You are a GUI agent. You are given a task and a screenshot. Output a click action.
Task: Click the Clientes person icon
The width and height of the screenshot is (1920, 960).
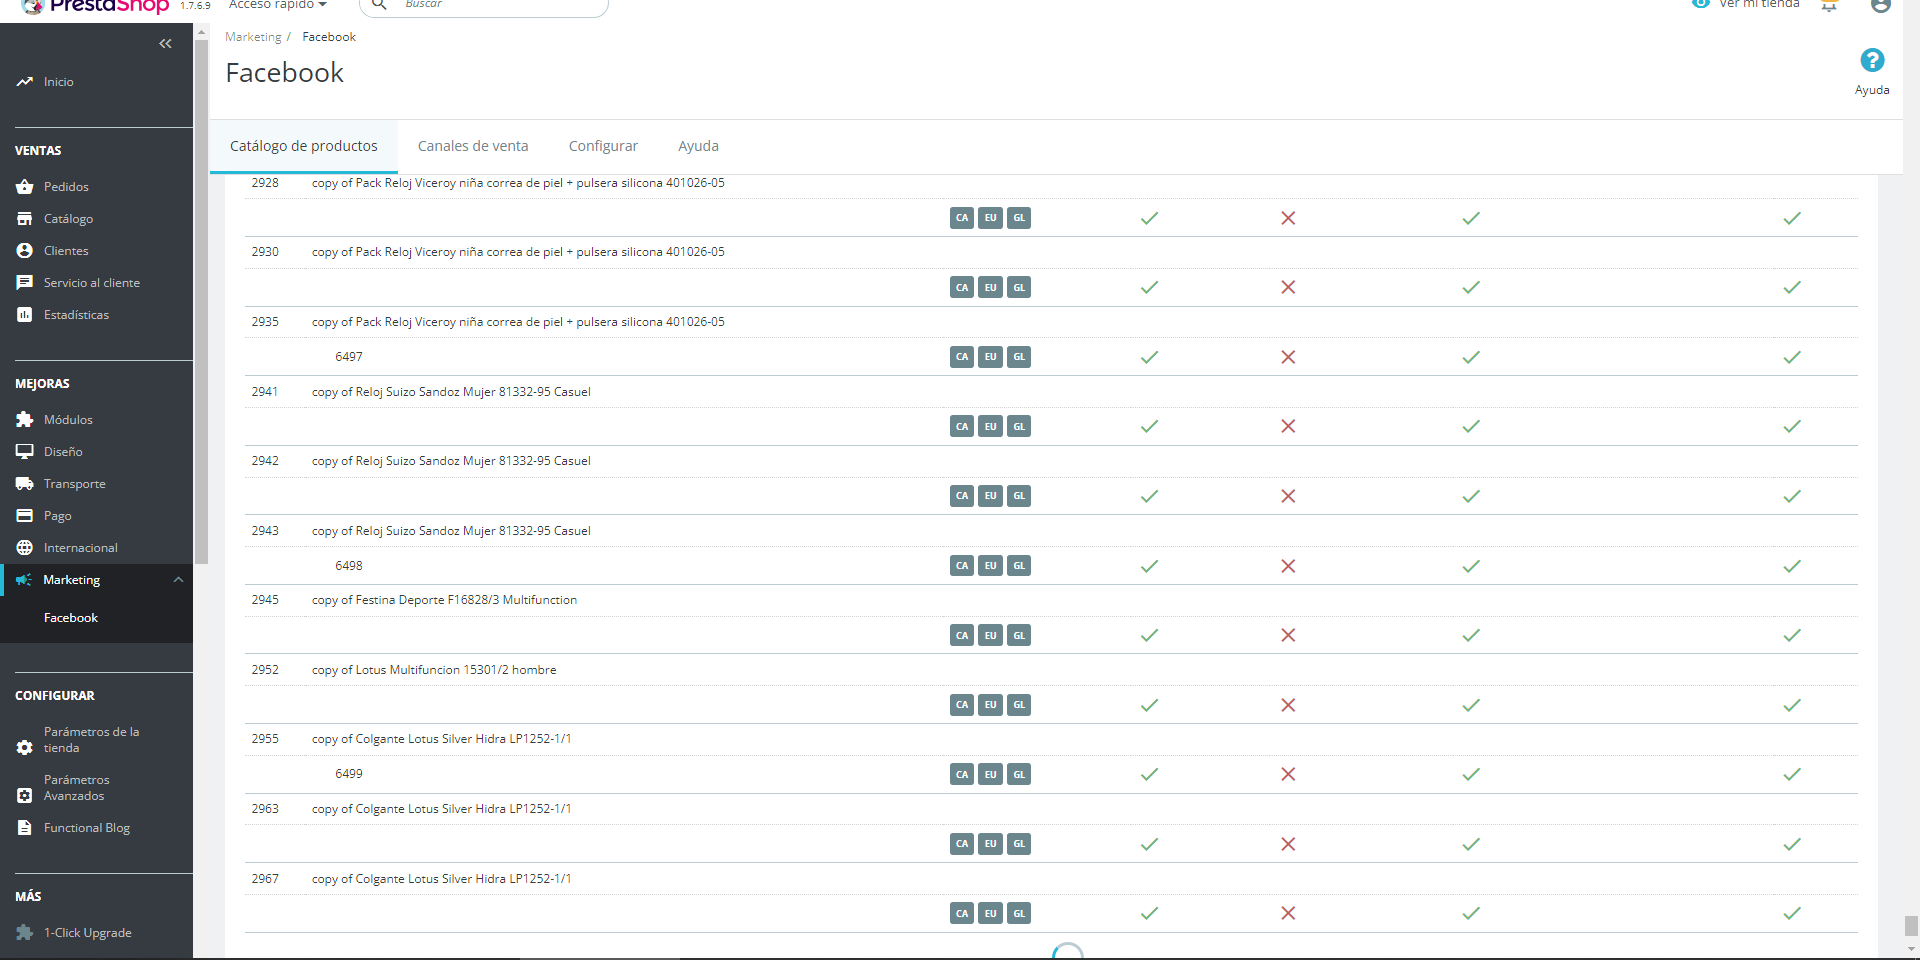coord(25,251)
